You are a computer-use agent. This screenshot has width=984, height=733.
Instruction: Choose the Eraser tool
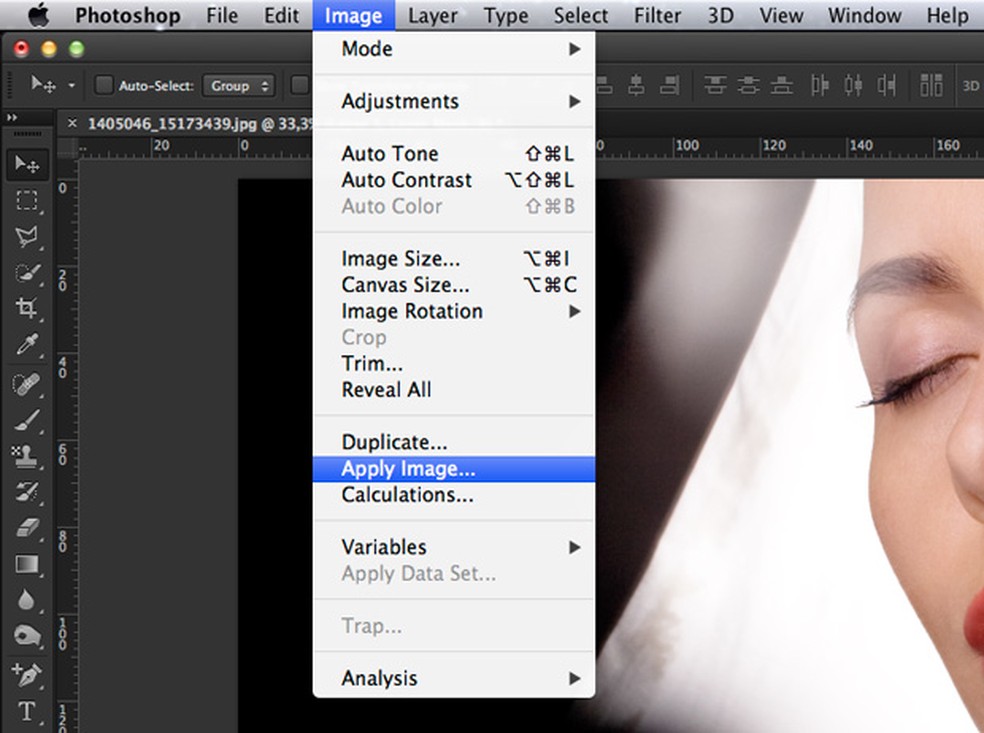26,528
